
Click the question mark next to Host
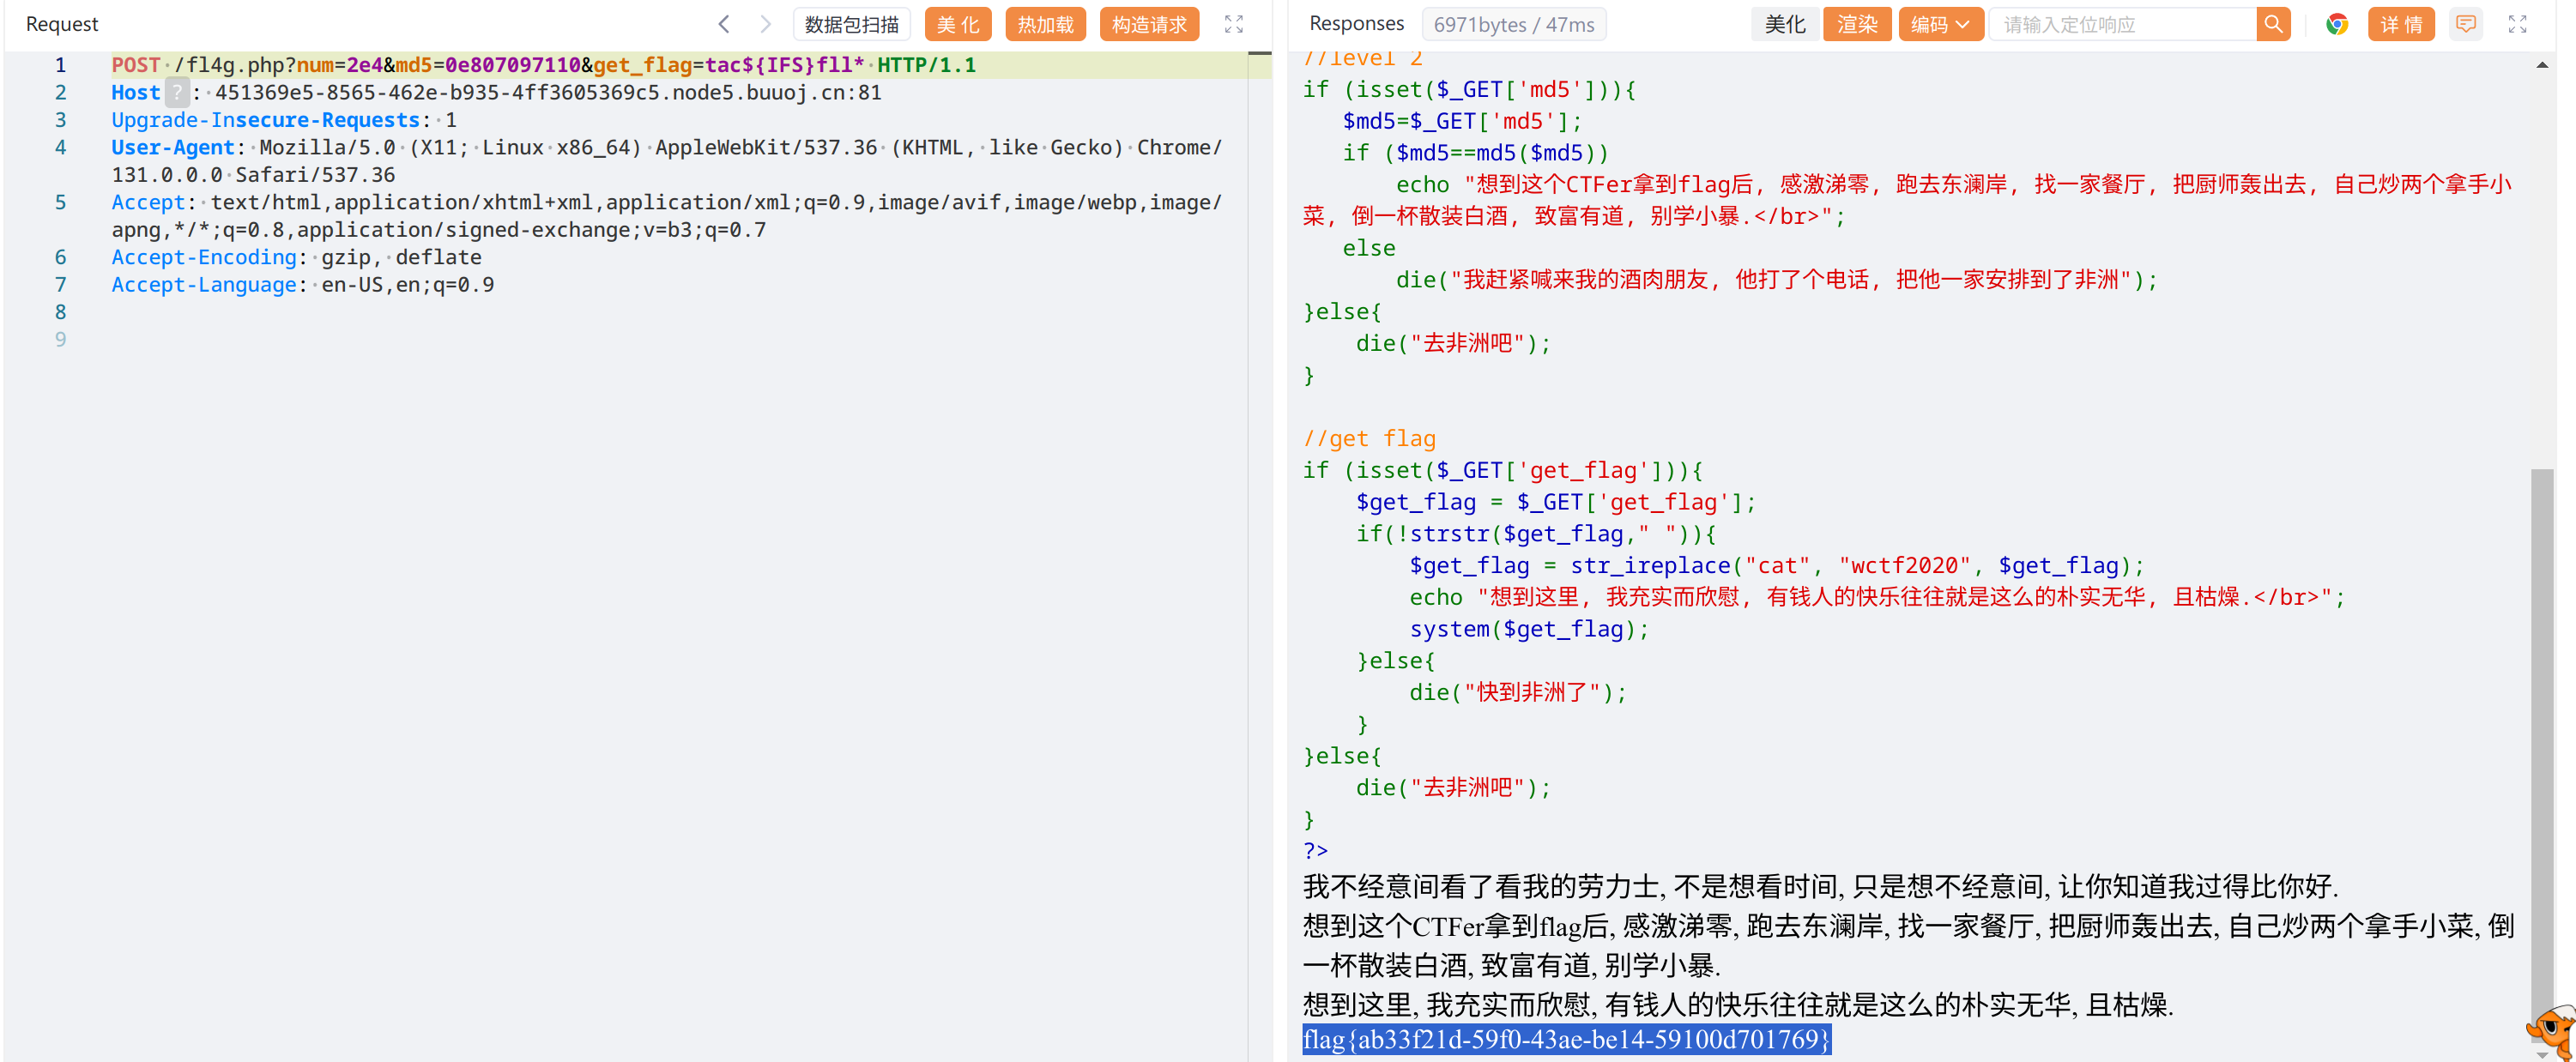pos(177,93)
